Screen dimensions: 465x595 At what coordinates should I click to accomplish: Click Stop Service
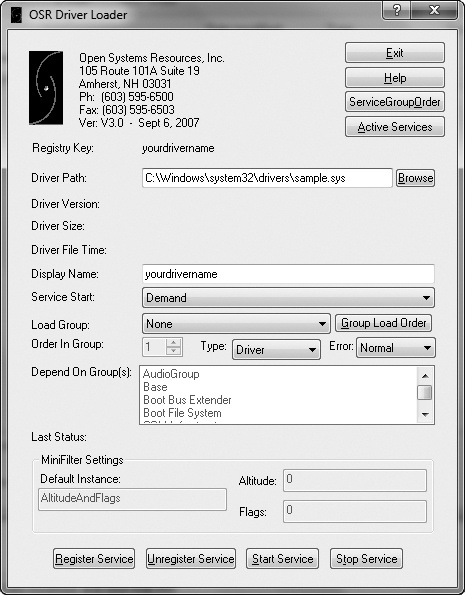point(366,559)
